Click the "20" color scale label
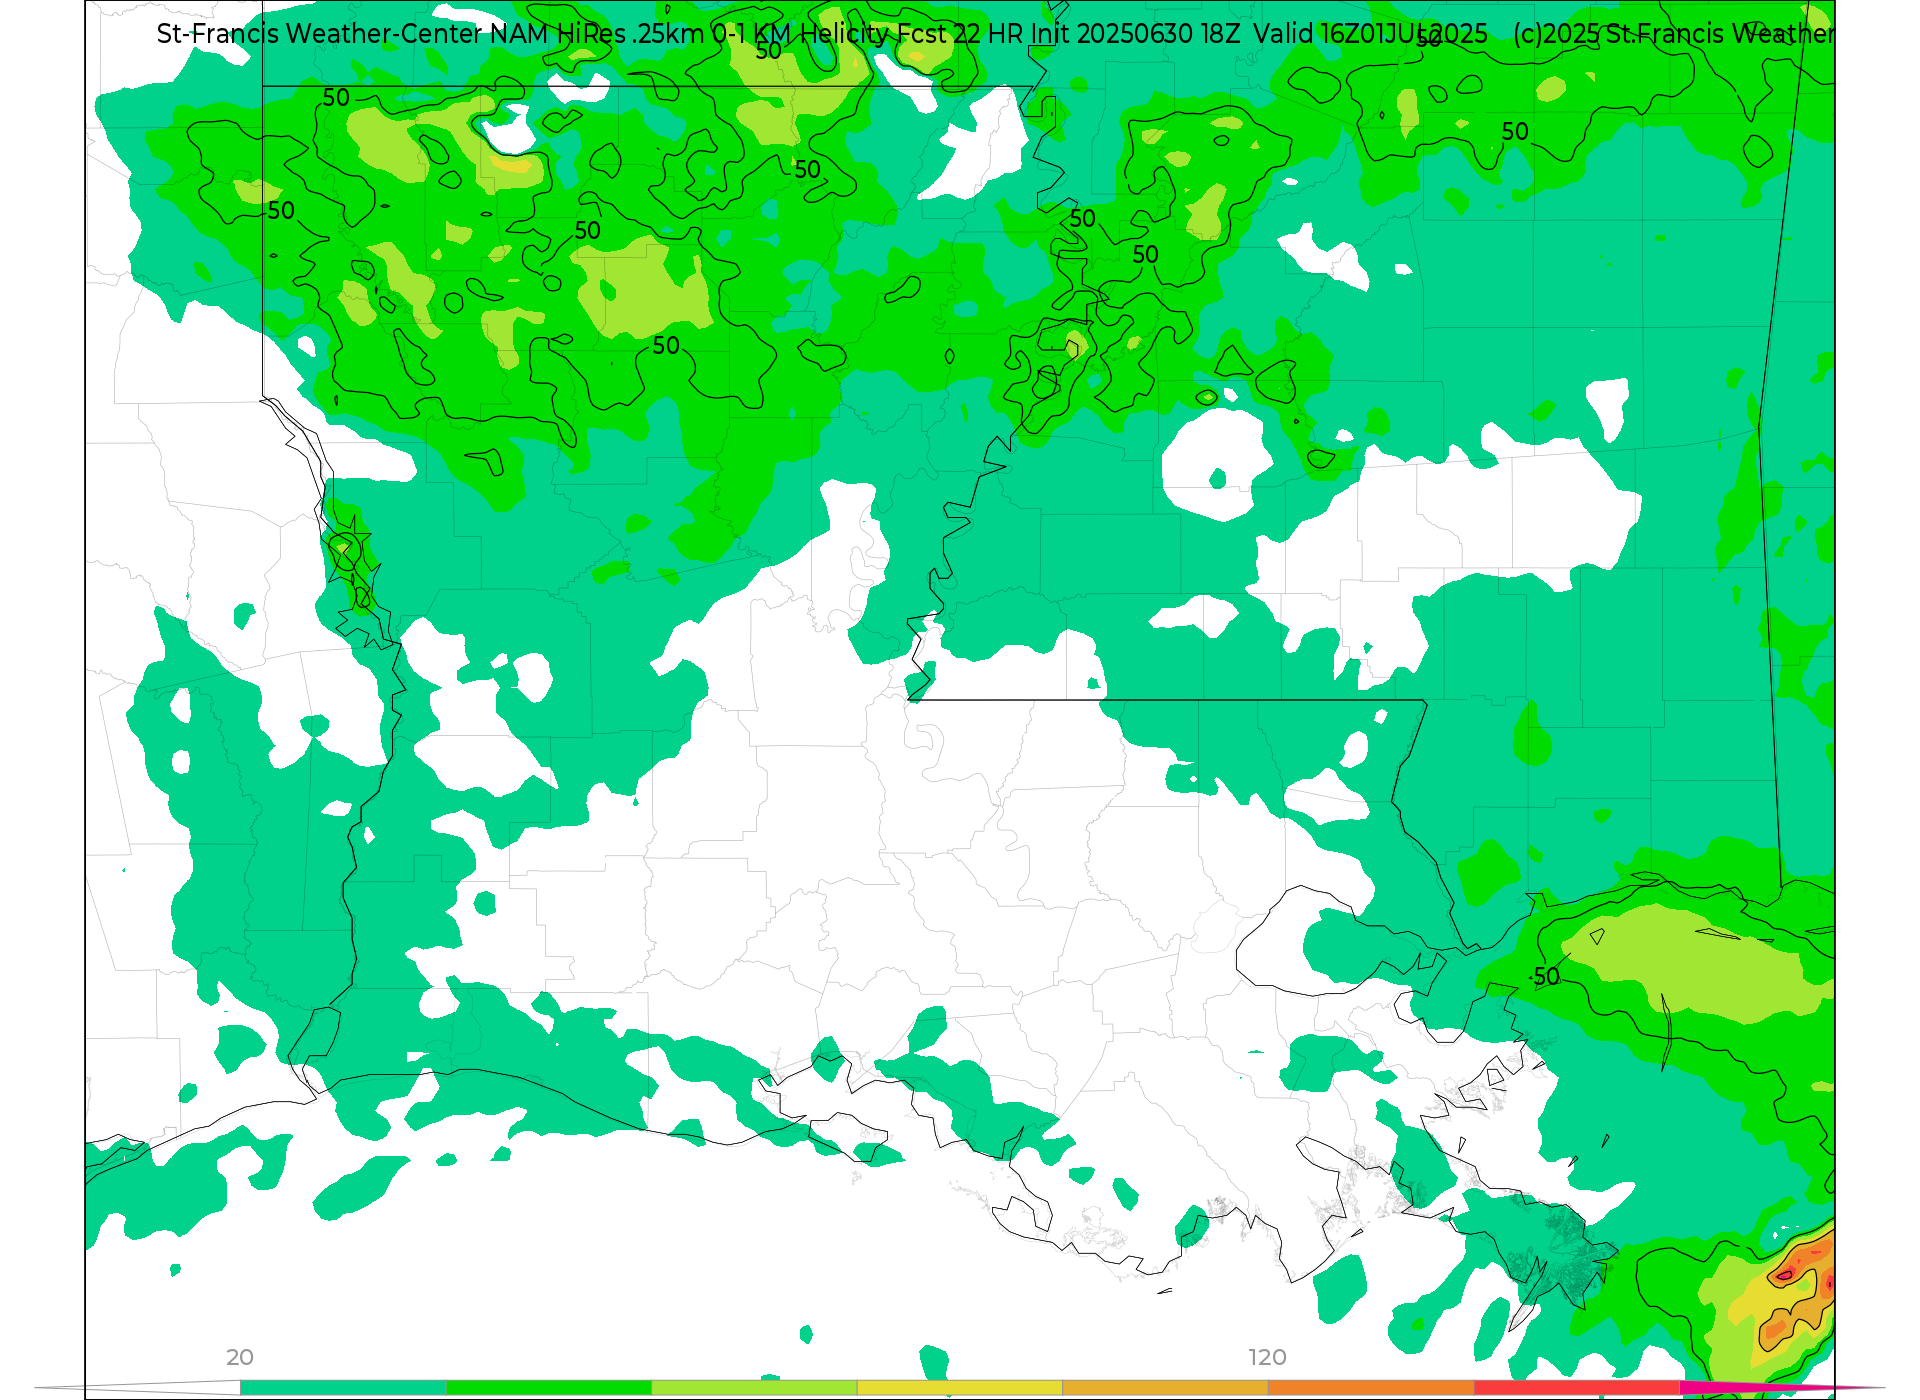Viewport: 1920px width, 1400px height. pyautogui.click(x=240, y=1357)
